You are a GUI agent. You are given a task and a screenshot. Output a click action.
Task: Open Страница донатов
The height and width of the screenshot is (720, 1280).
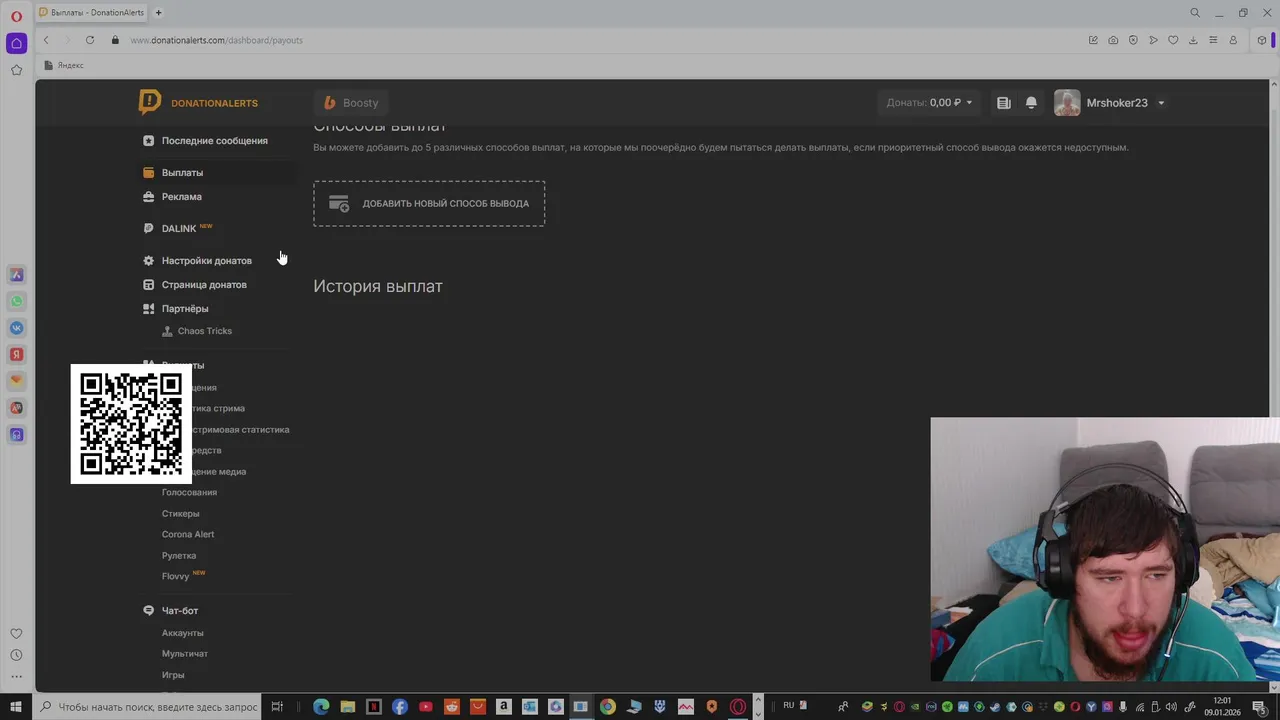[204, 285]
